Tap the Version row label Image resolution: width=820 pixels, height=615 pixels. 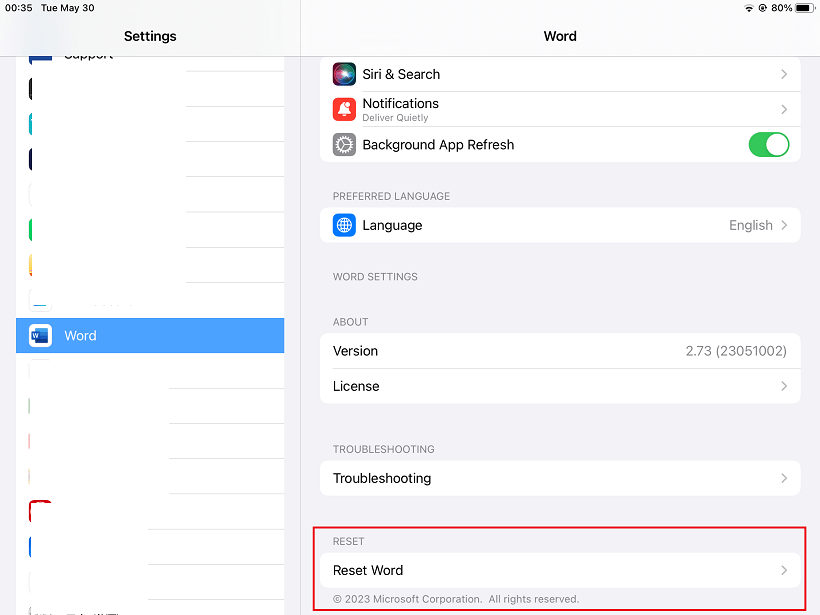coord(355,351)
